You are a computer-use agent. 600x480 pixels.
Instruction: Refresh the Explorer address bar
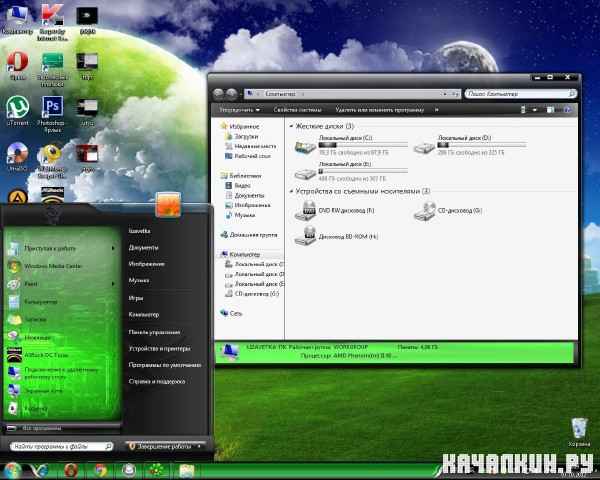455,94
